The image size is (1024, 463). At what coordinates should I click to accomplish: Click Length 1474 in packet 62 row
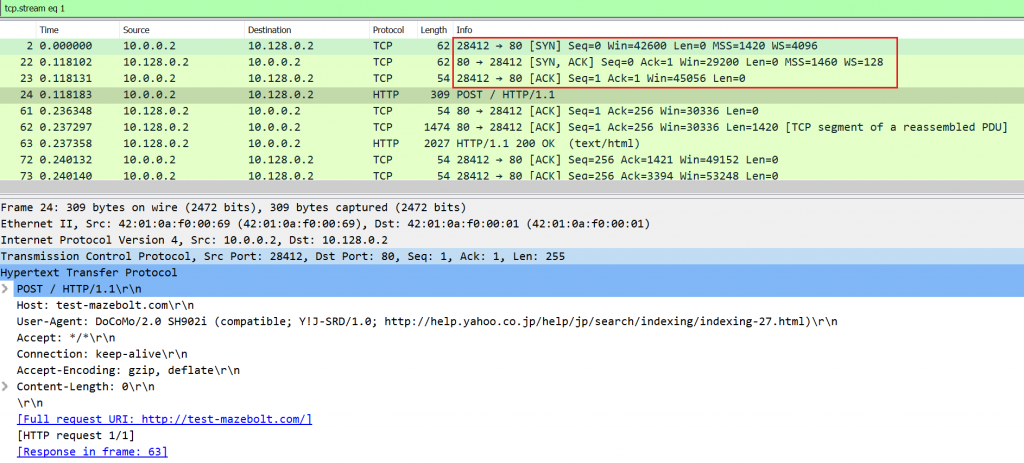[x=435, y=127]
